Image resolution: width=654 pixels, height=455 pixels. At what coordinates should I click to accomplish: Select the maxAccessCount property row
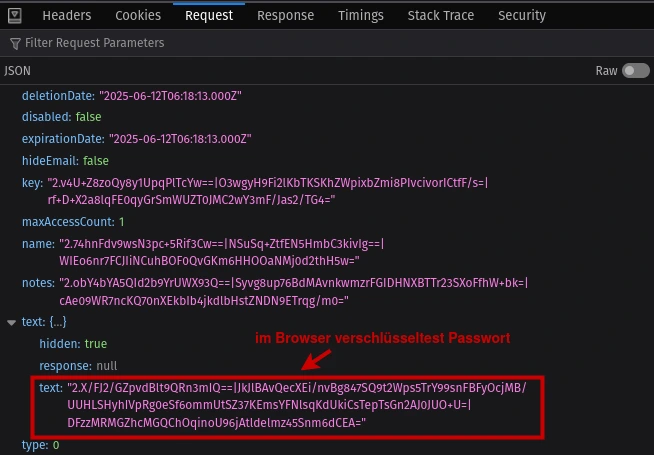point(327,222)
